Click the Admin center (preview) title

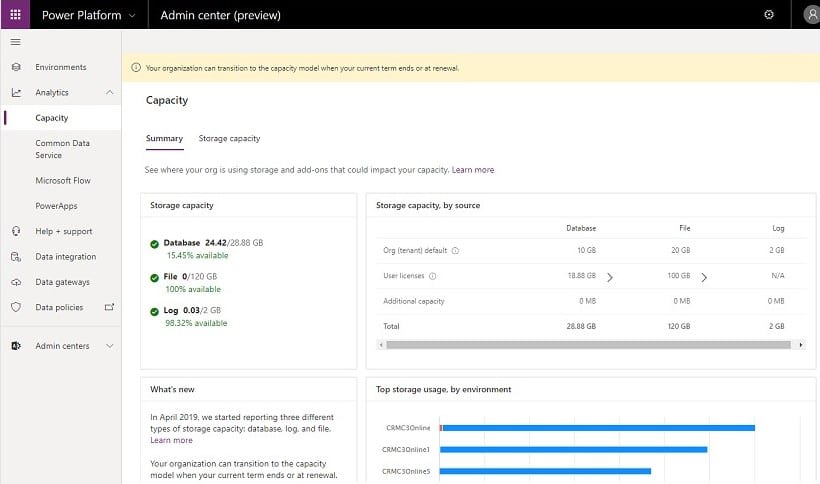coord(220,15)
